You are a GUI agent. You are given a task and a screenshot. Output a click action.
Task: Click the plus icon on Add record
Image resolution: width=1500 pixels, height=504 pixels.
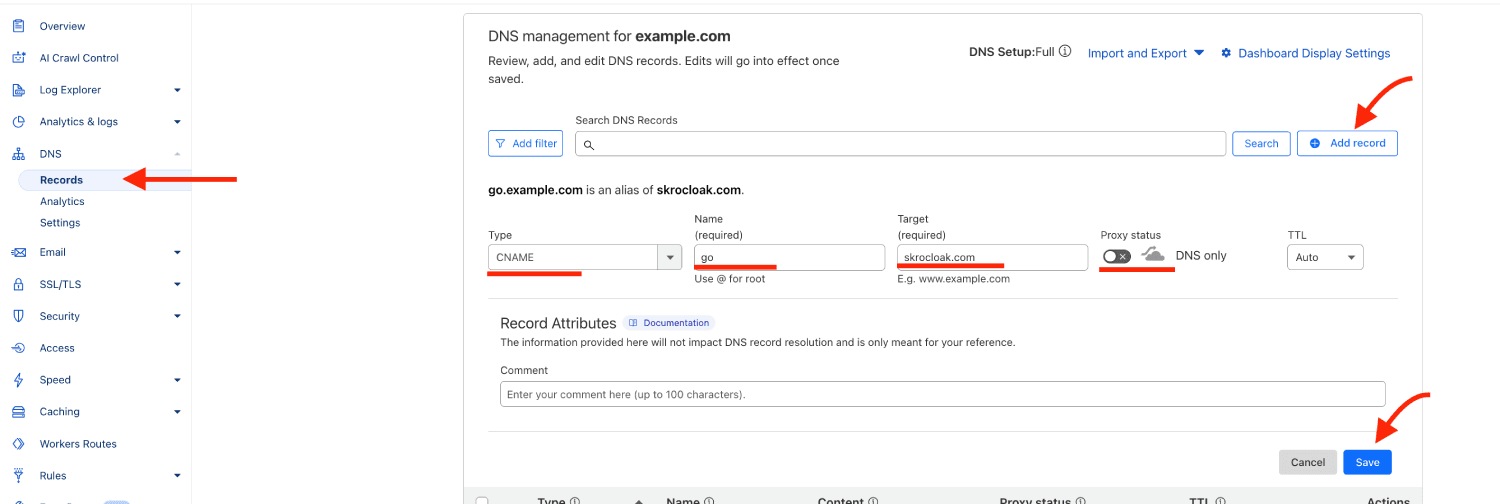point(1315,144)
